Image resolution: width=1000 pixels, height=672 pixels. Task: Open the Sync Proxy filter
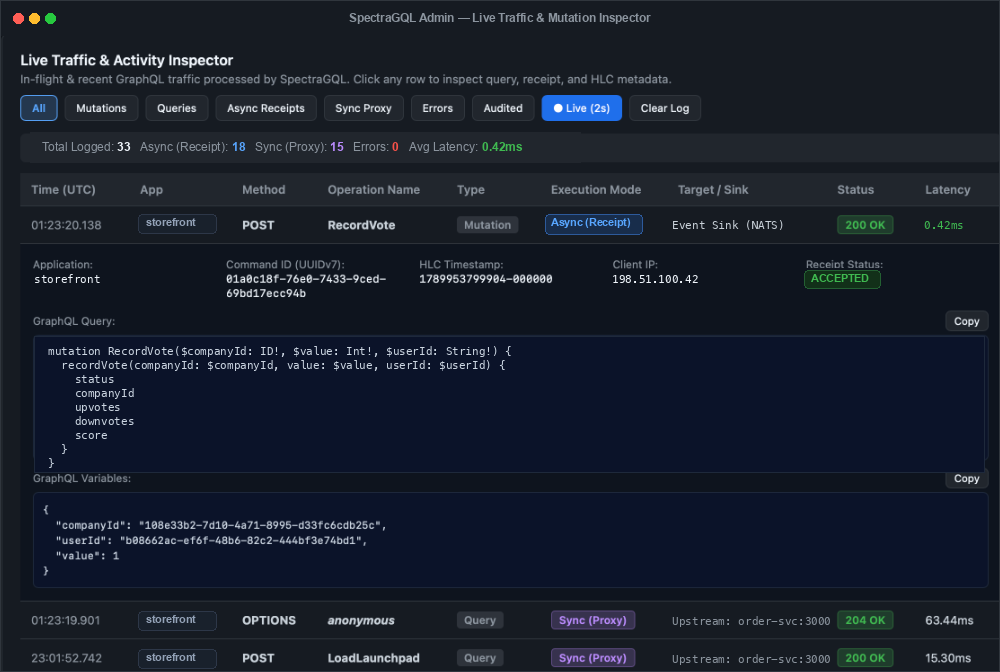point(364,108)
